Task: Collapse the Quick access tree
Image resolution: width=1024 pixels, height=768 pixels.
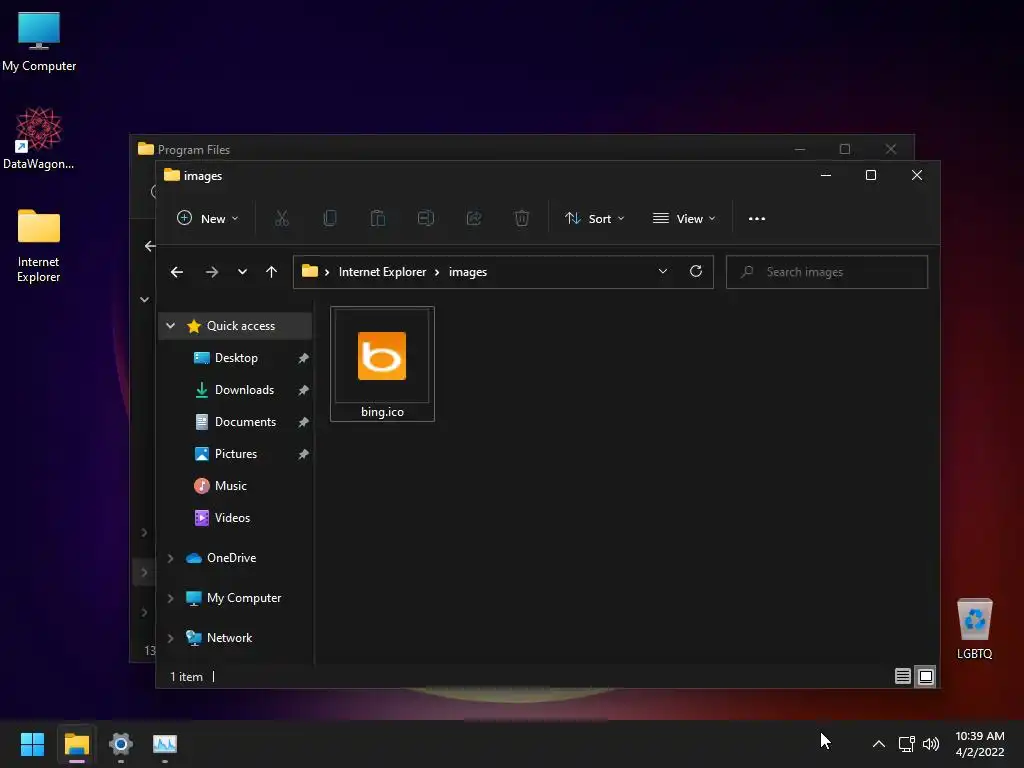Action: tap(170, 326)
